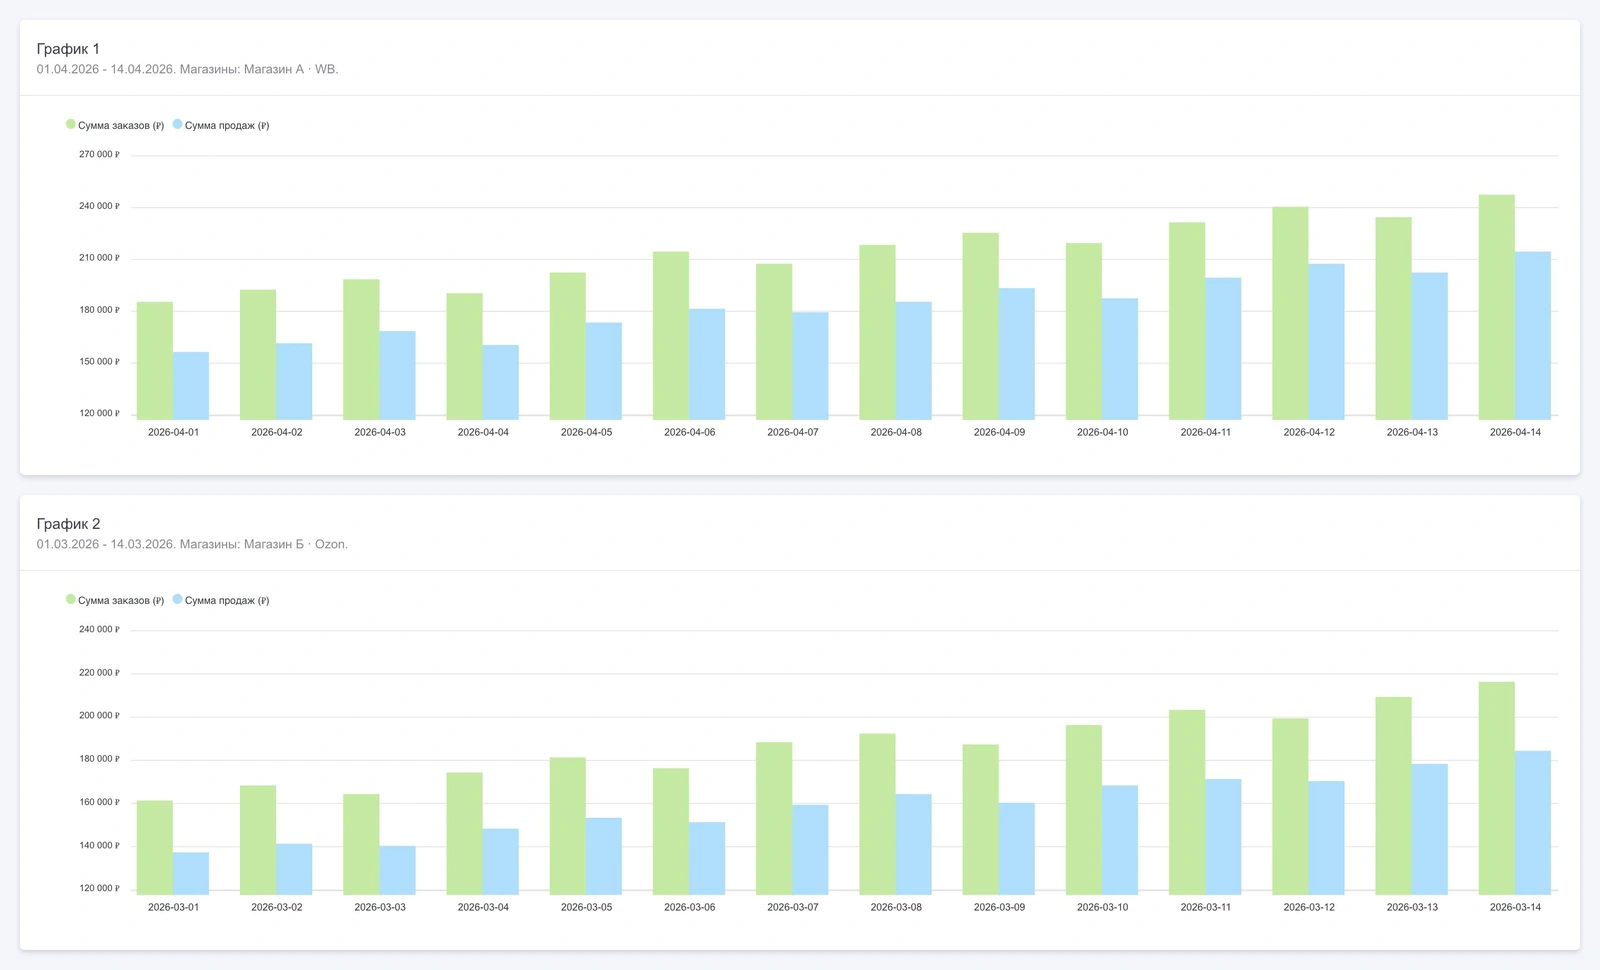This screenshot has height=970, width=1600.
Task: Click the blue sales bar for 2026-04-14
Action: [x=1533, y=335]
